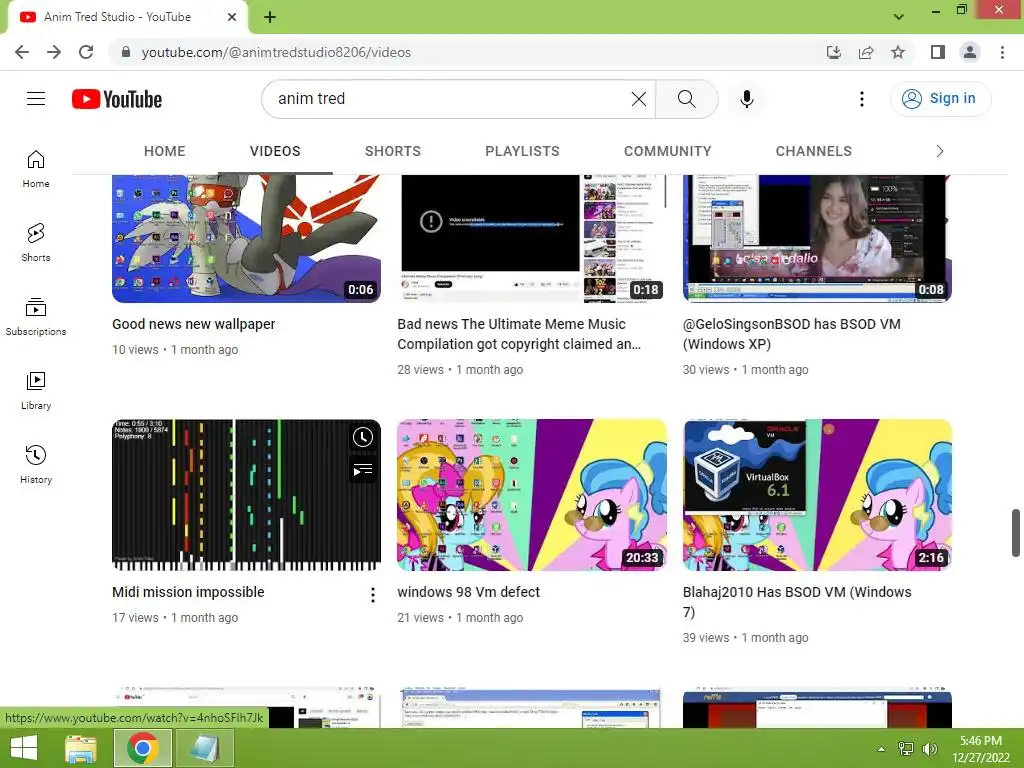Open the Windows Start button
The width and height of the screenshot is (1024, 768).
click(24, 748)
